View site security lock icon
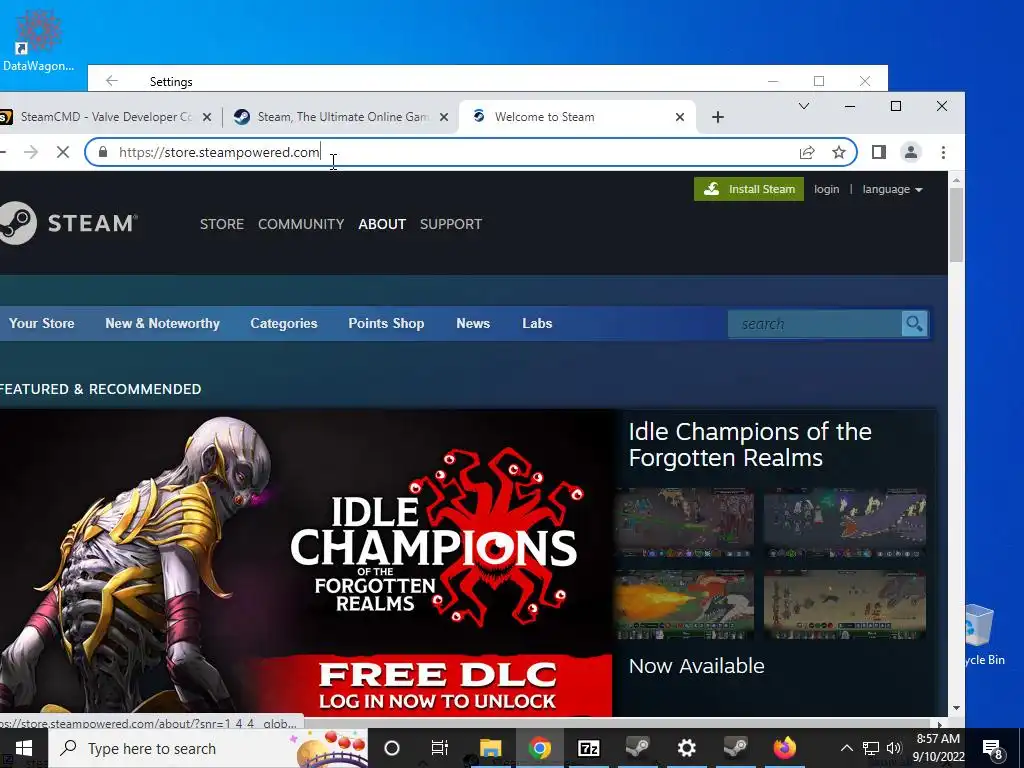 coord(103,152)
